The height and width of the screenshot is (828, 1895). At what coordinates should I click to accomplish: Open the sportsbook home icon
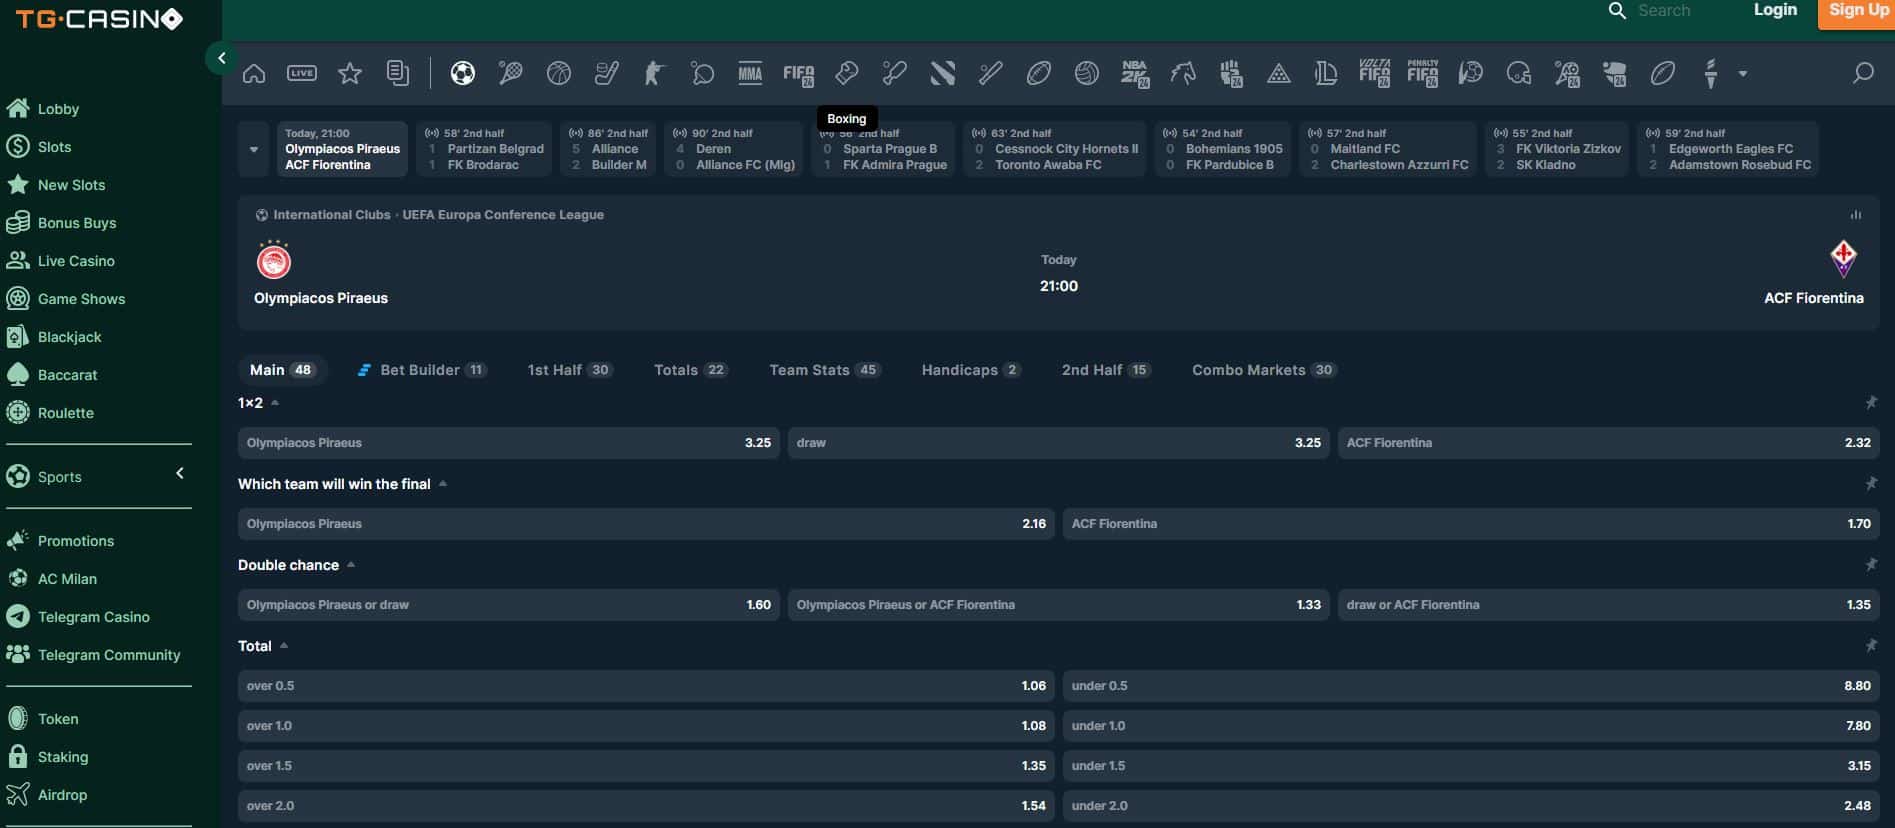[254, 73]
